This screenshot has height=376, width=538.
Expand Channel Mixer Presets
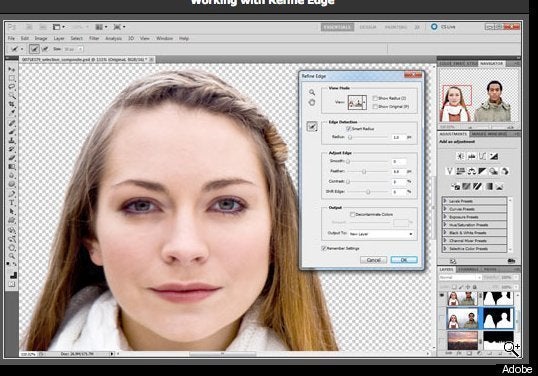point(445,240)
